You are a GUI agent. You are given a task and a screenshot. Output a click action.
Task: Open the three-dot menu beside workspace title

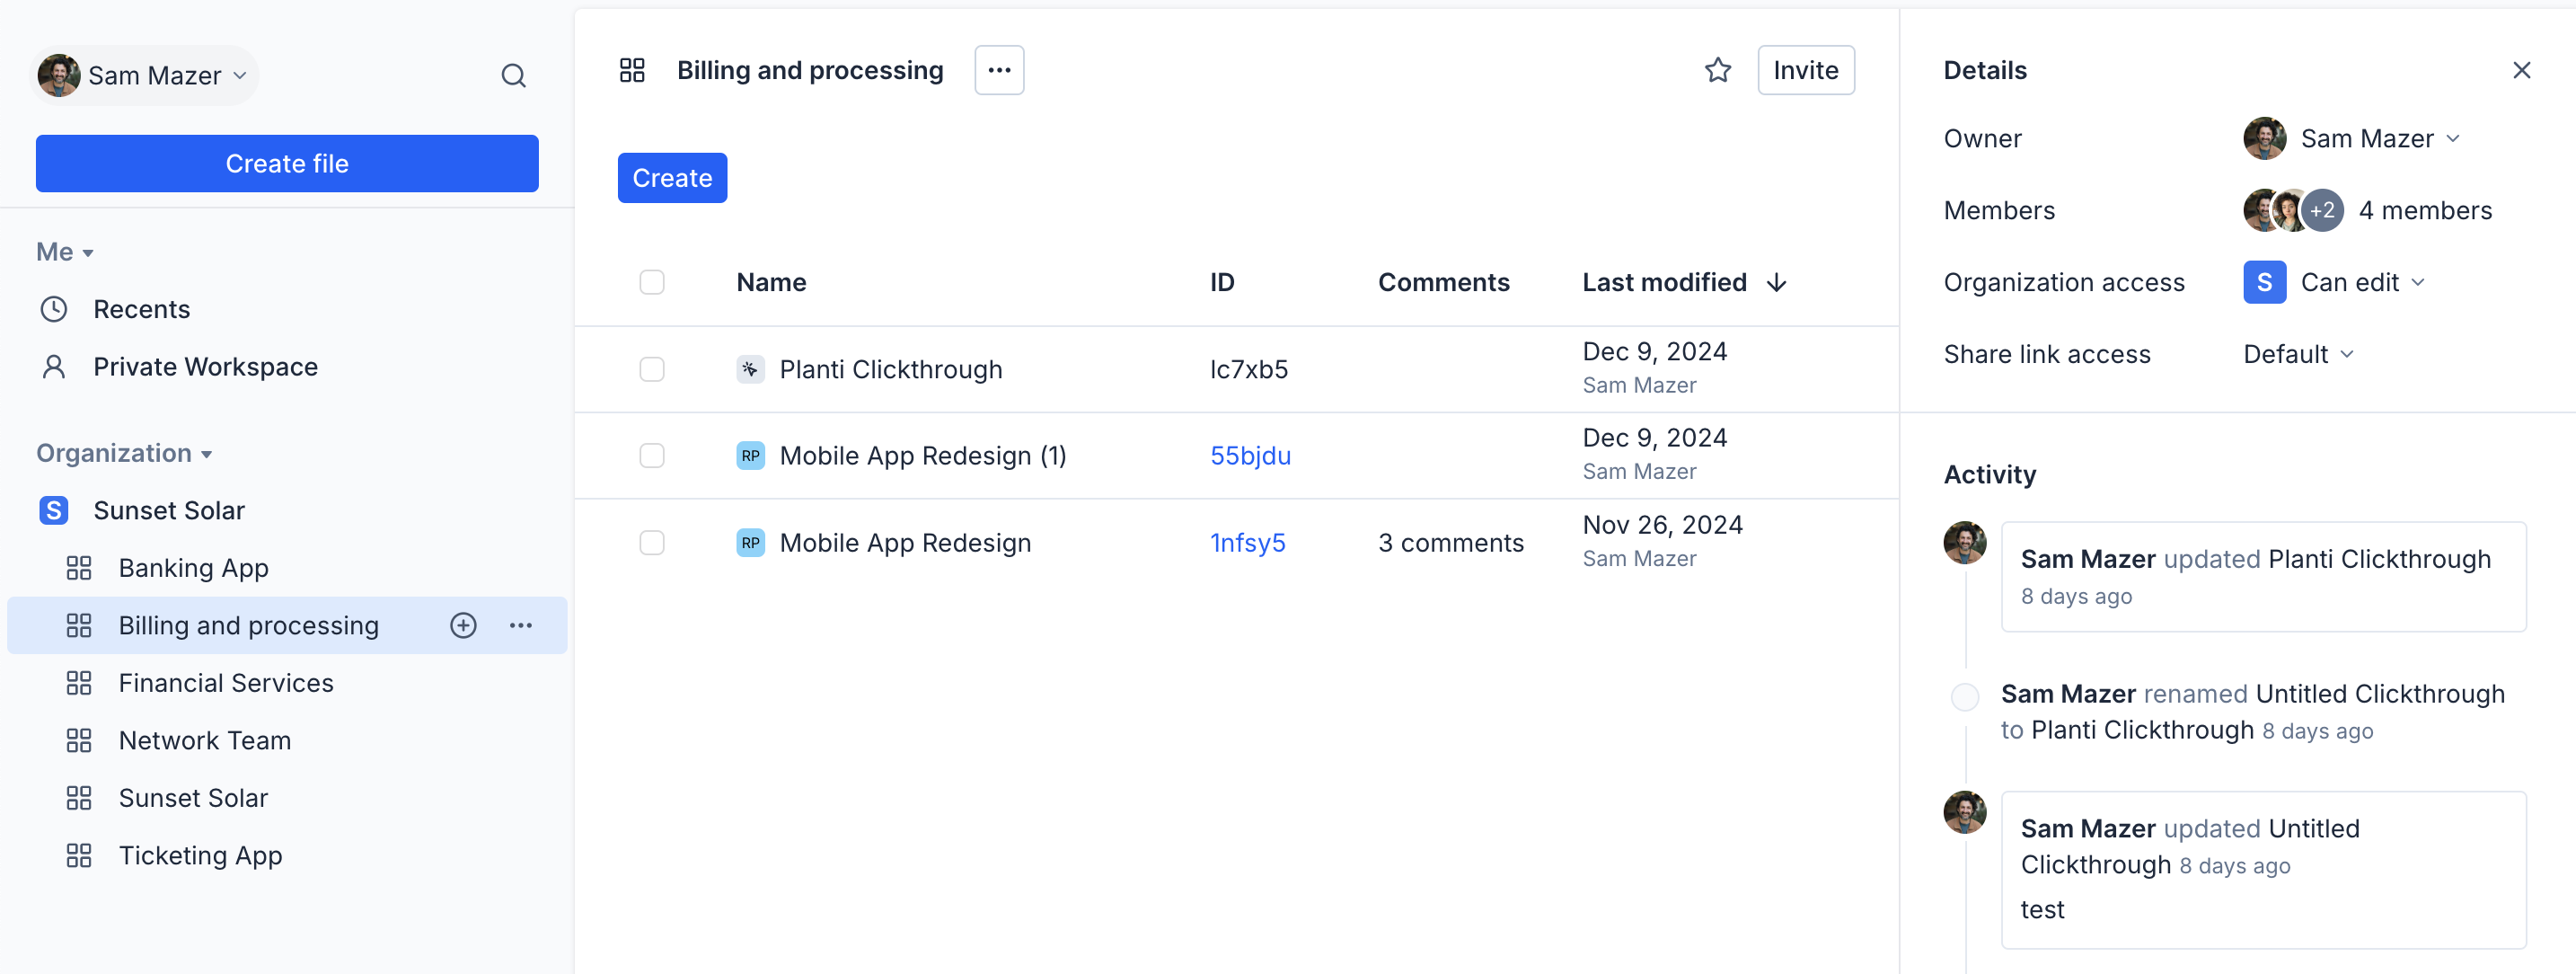coord(998,70)
